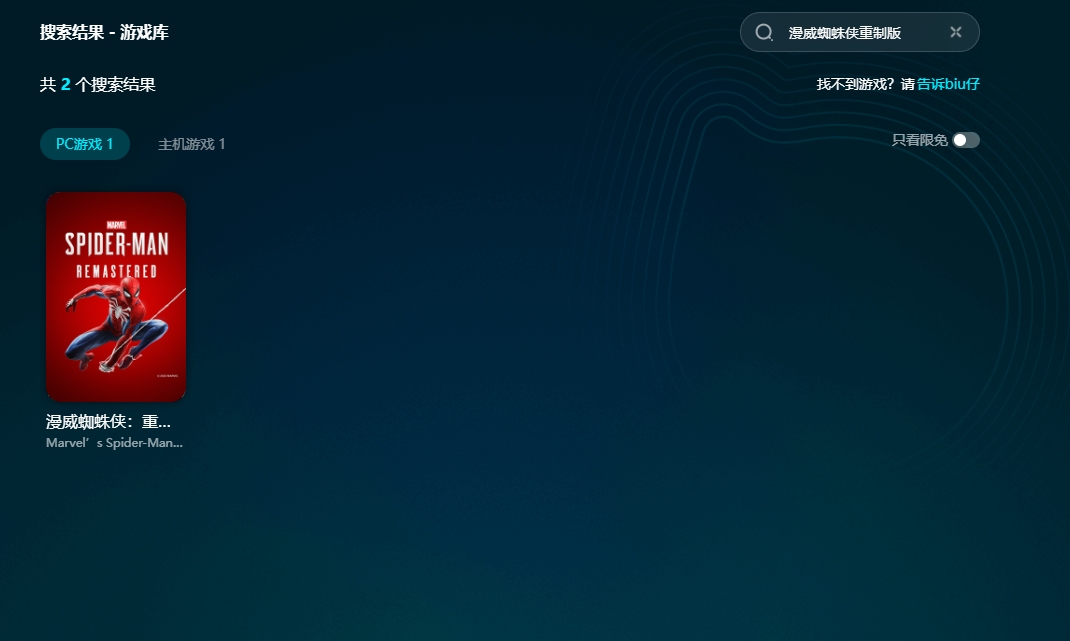
Task: Click the magnifier search icon
Action: point(764,32)
